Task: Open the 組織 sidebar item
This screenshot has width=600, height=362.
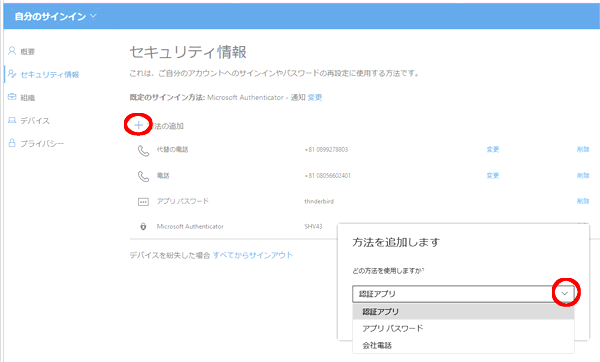Action: coord(28,98)
